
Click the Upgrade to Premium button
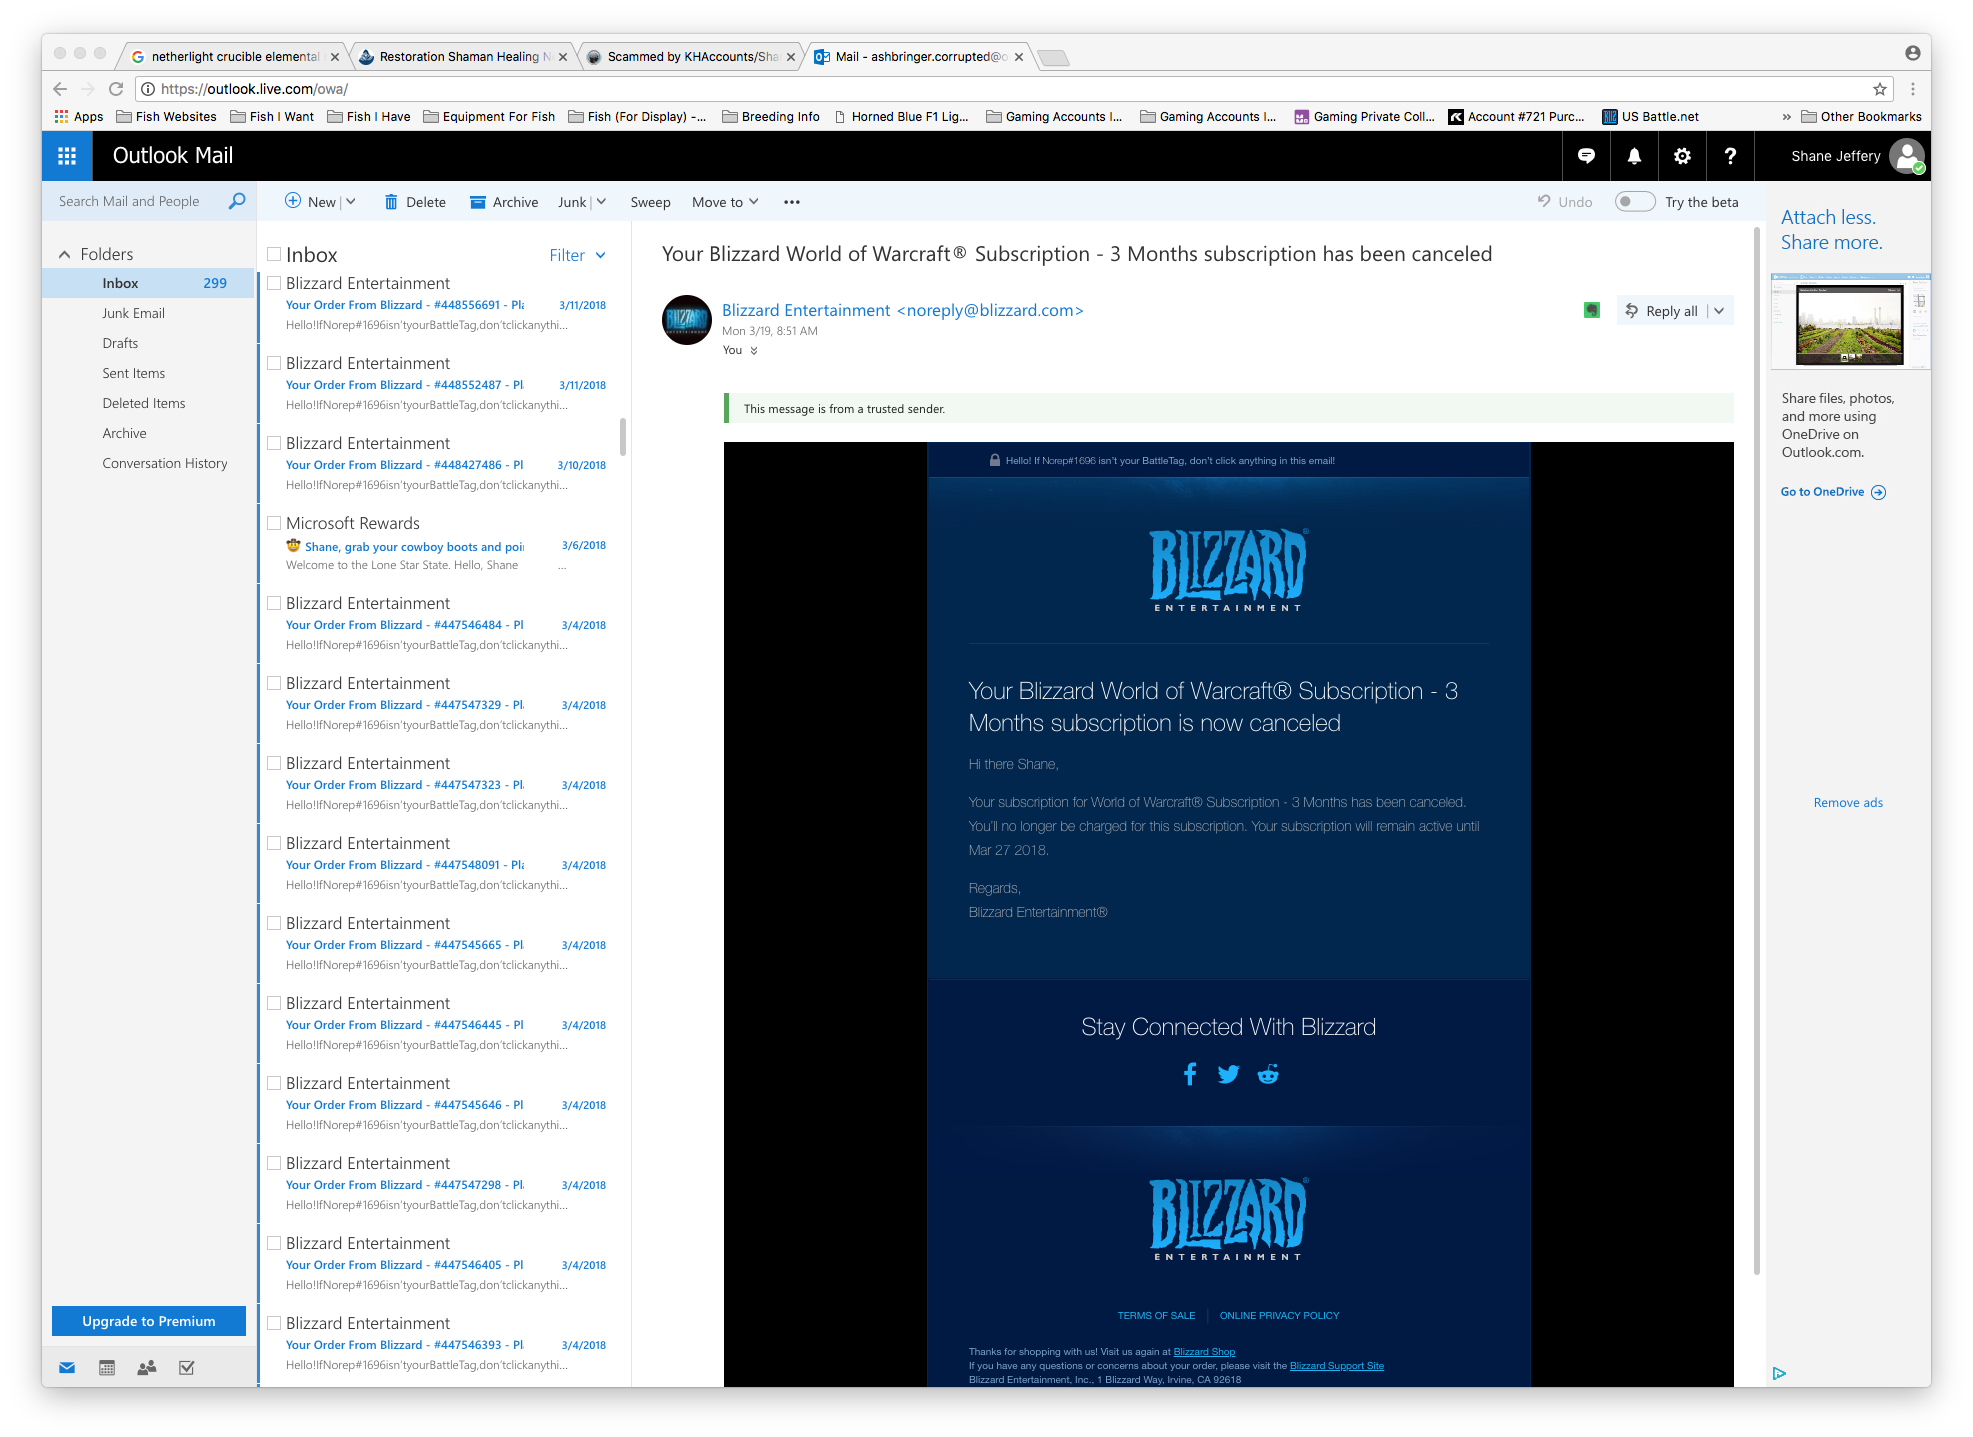click(148, 1321)
